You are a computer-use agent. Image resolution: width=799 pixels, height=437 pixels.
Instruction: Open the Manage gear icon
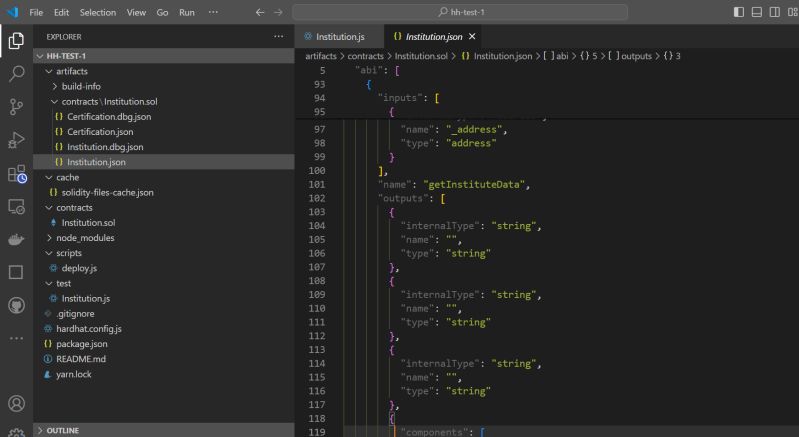click(x=16, y=432)
